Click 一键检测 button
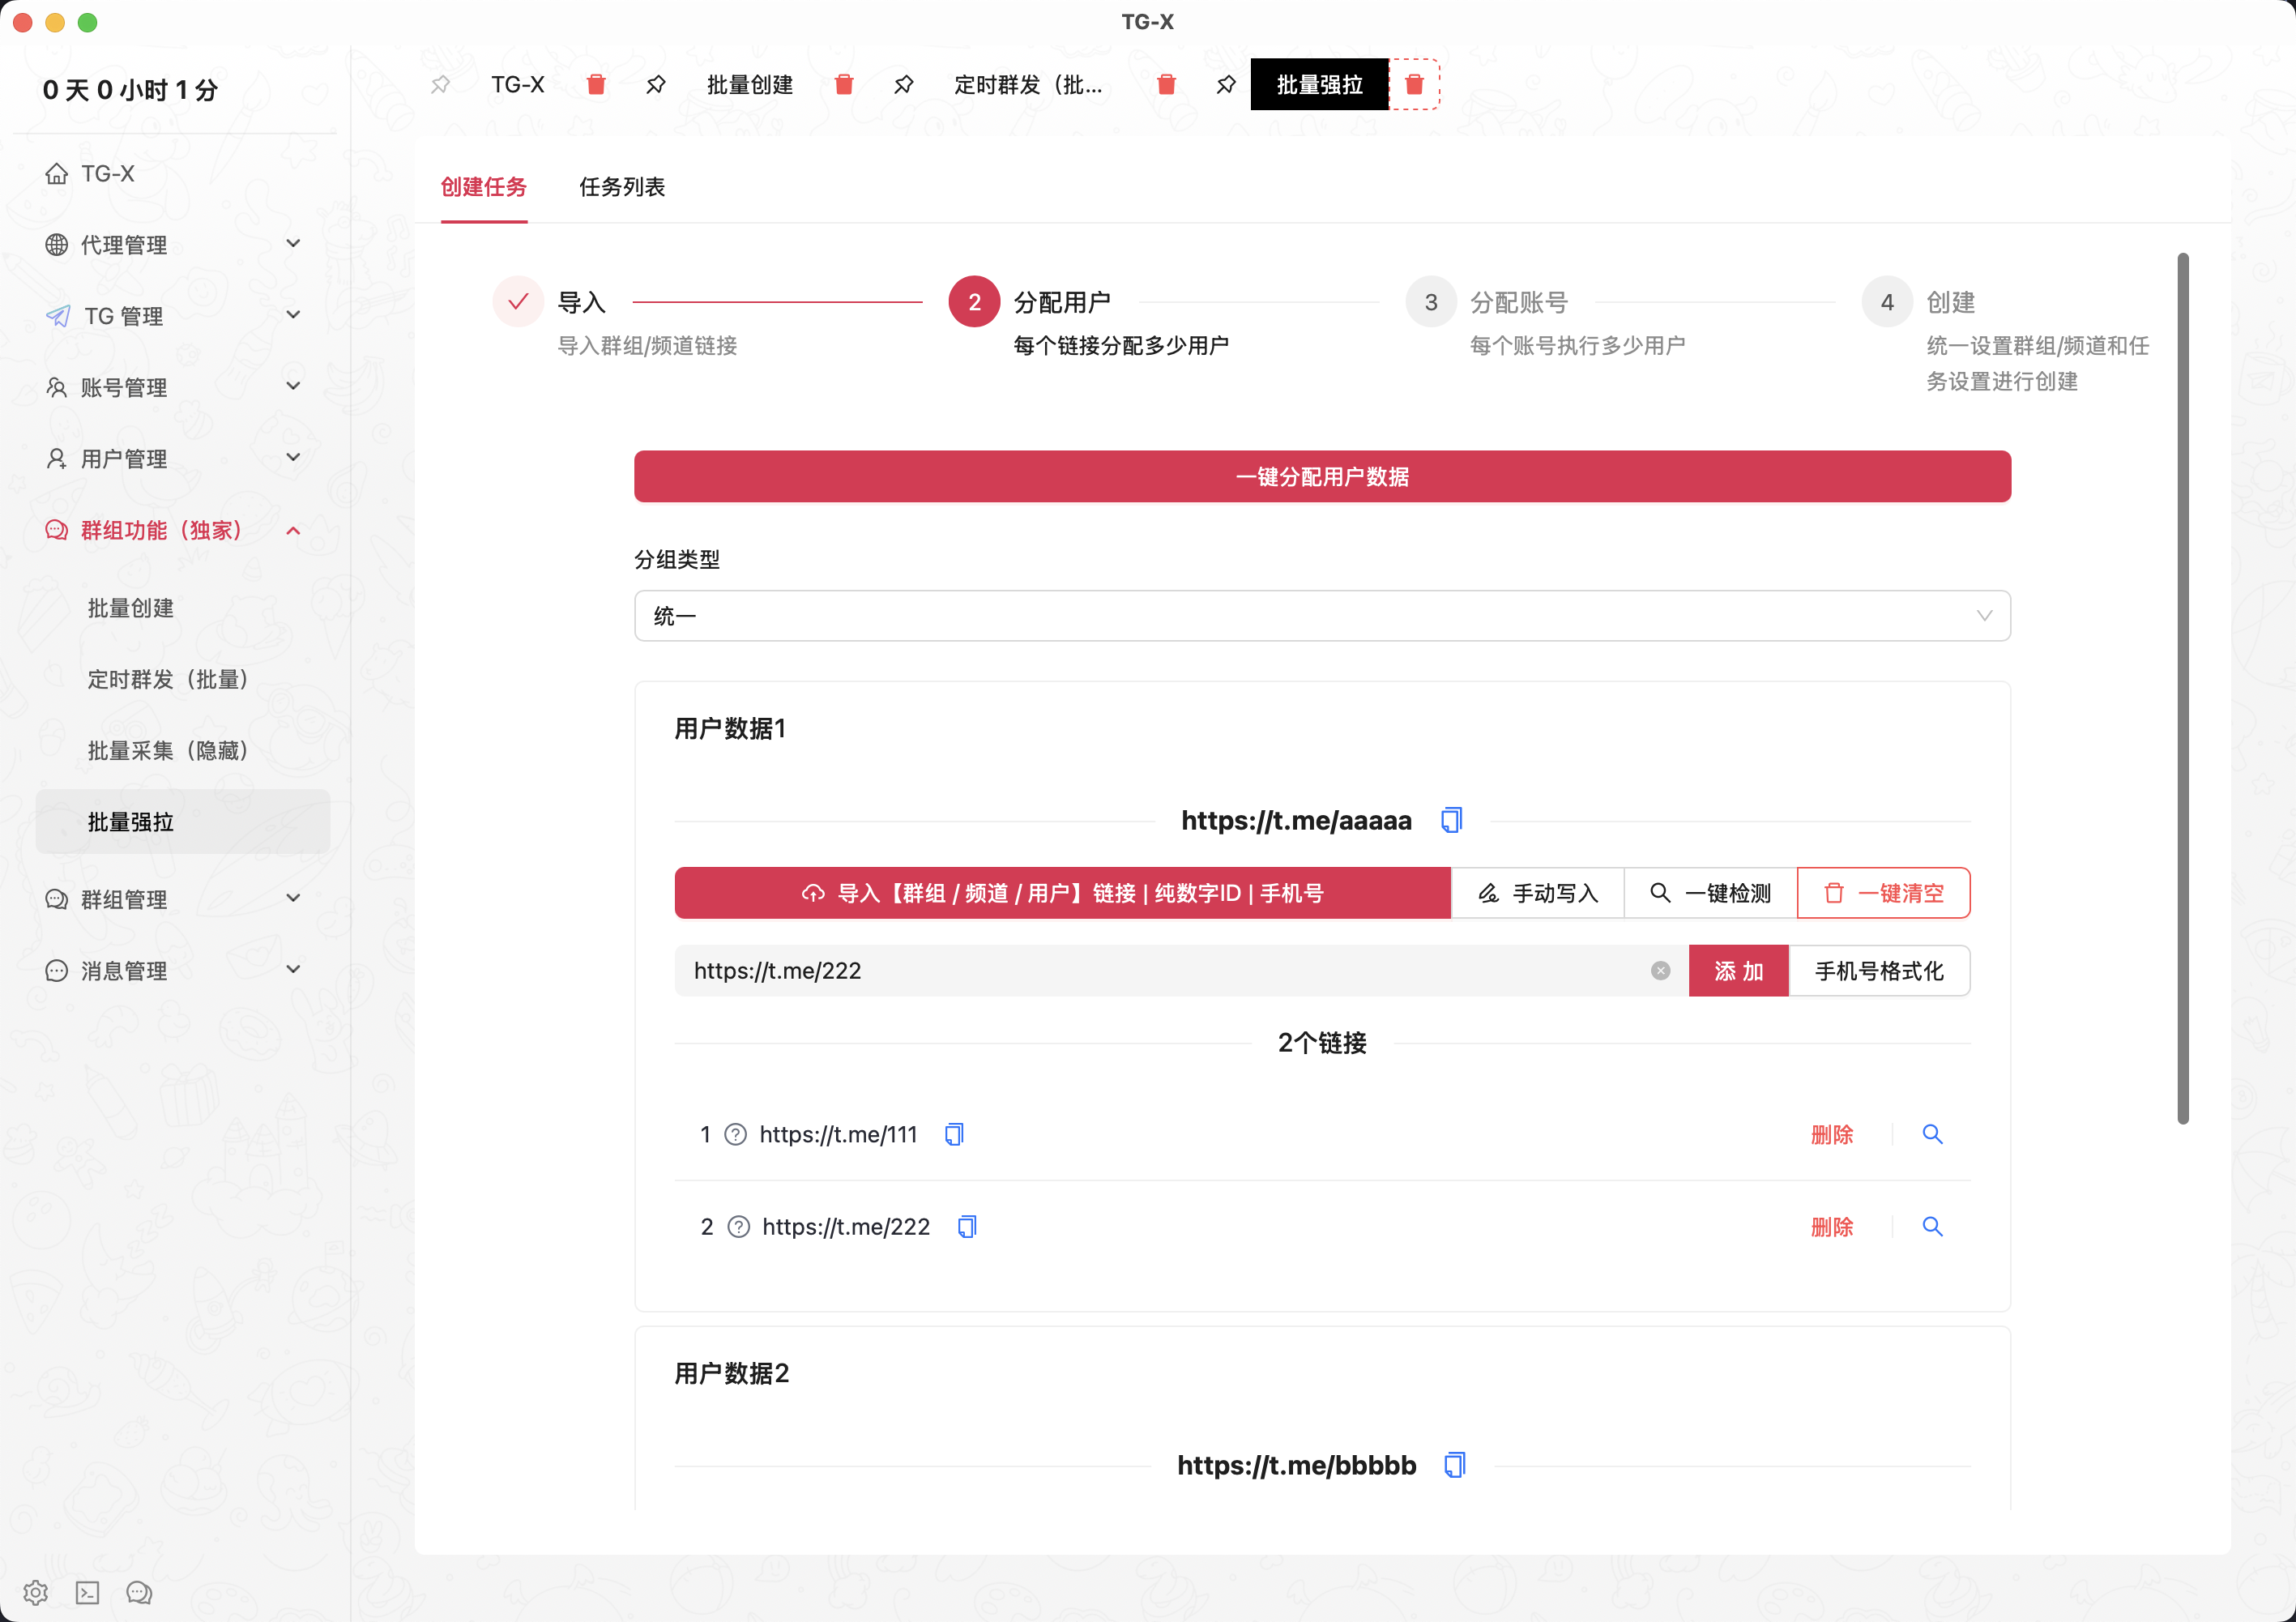 (1710, 893)
